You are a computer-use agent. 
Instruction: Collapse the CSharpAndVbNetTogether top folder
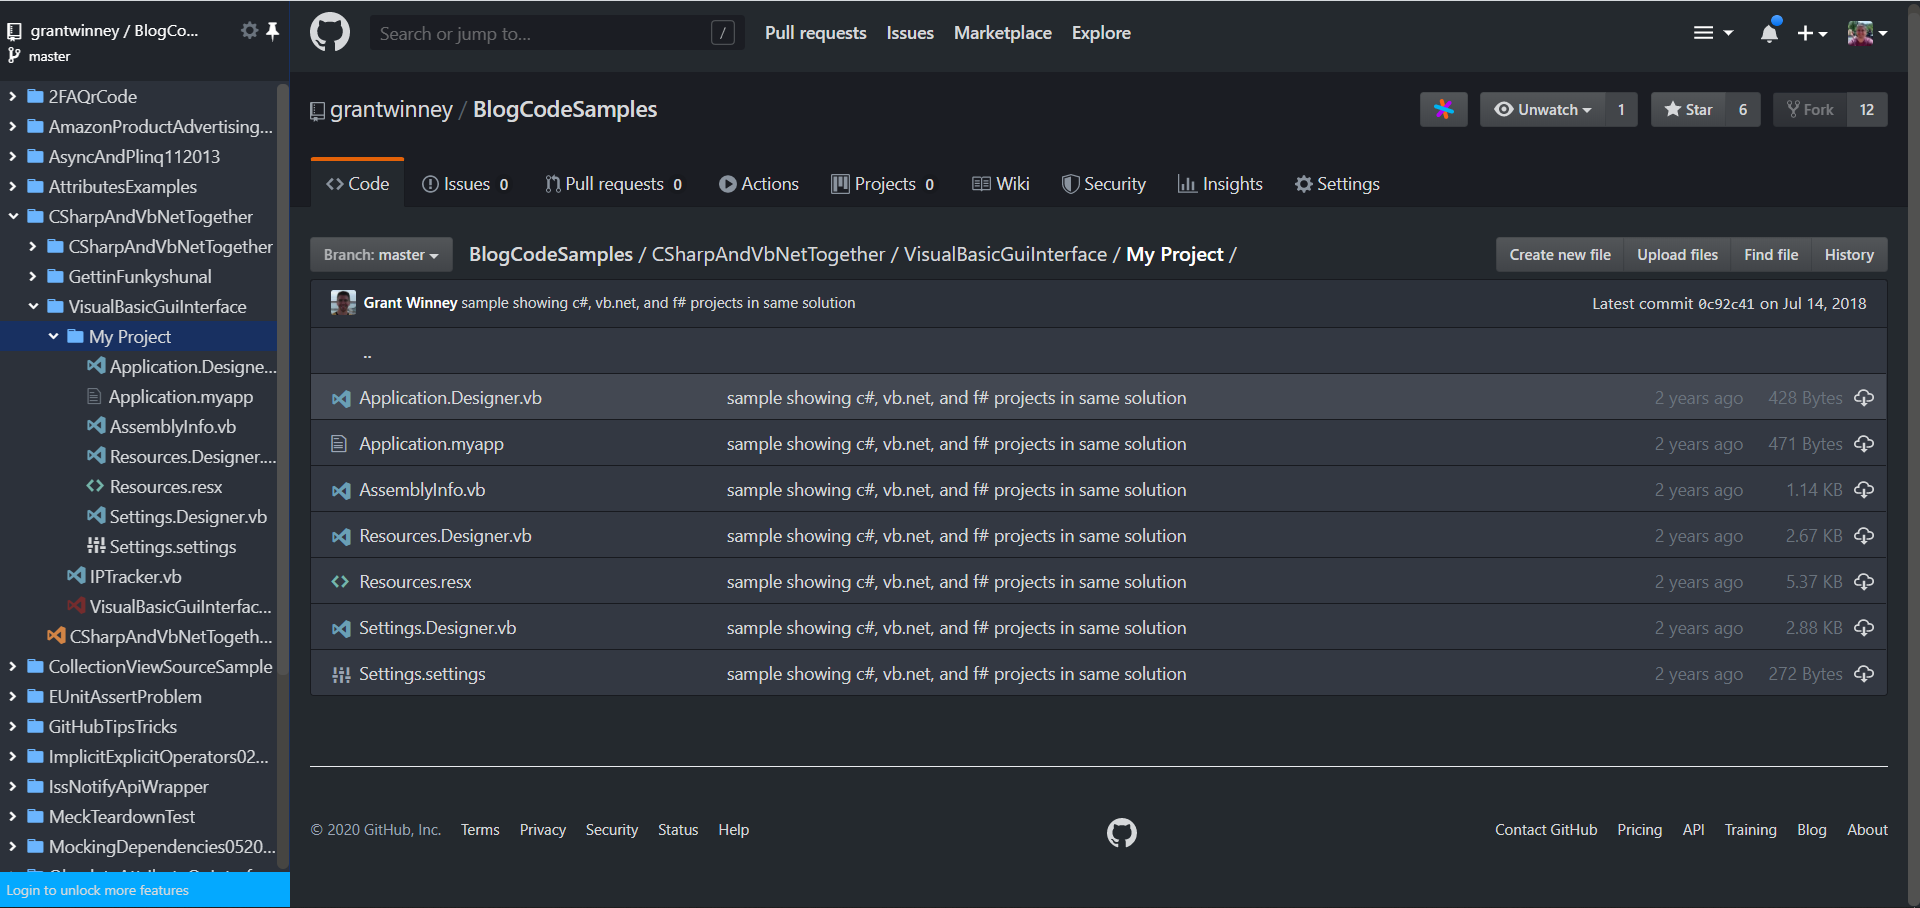pyautogui.click(x=12, y=217)
